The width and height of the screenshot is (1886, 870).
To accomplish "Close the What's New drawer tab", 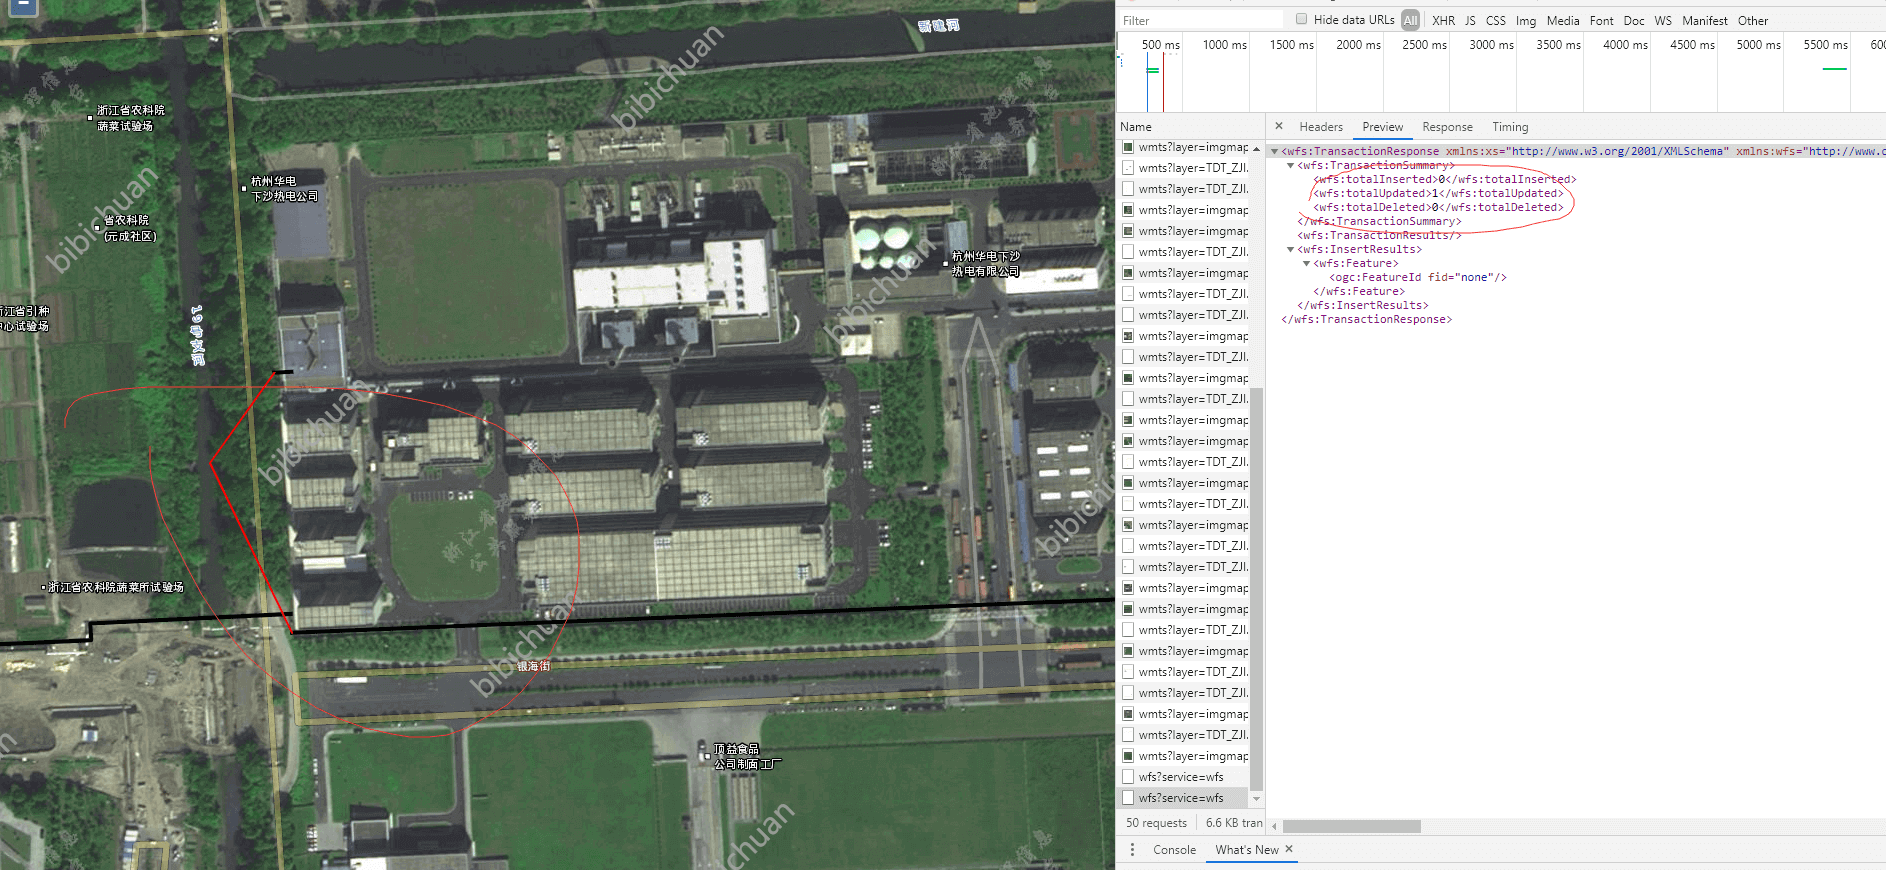I will point(1289,849).
